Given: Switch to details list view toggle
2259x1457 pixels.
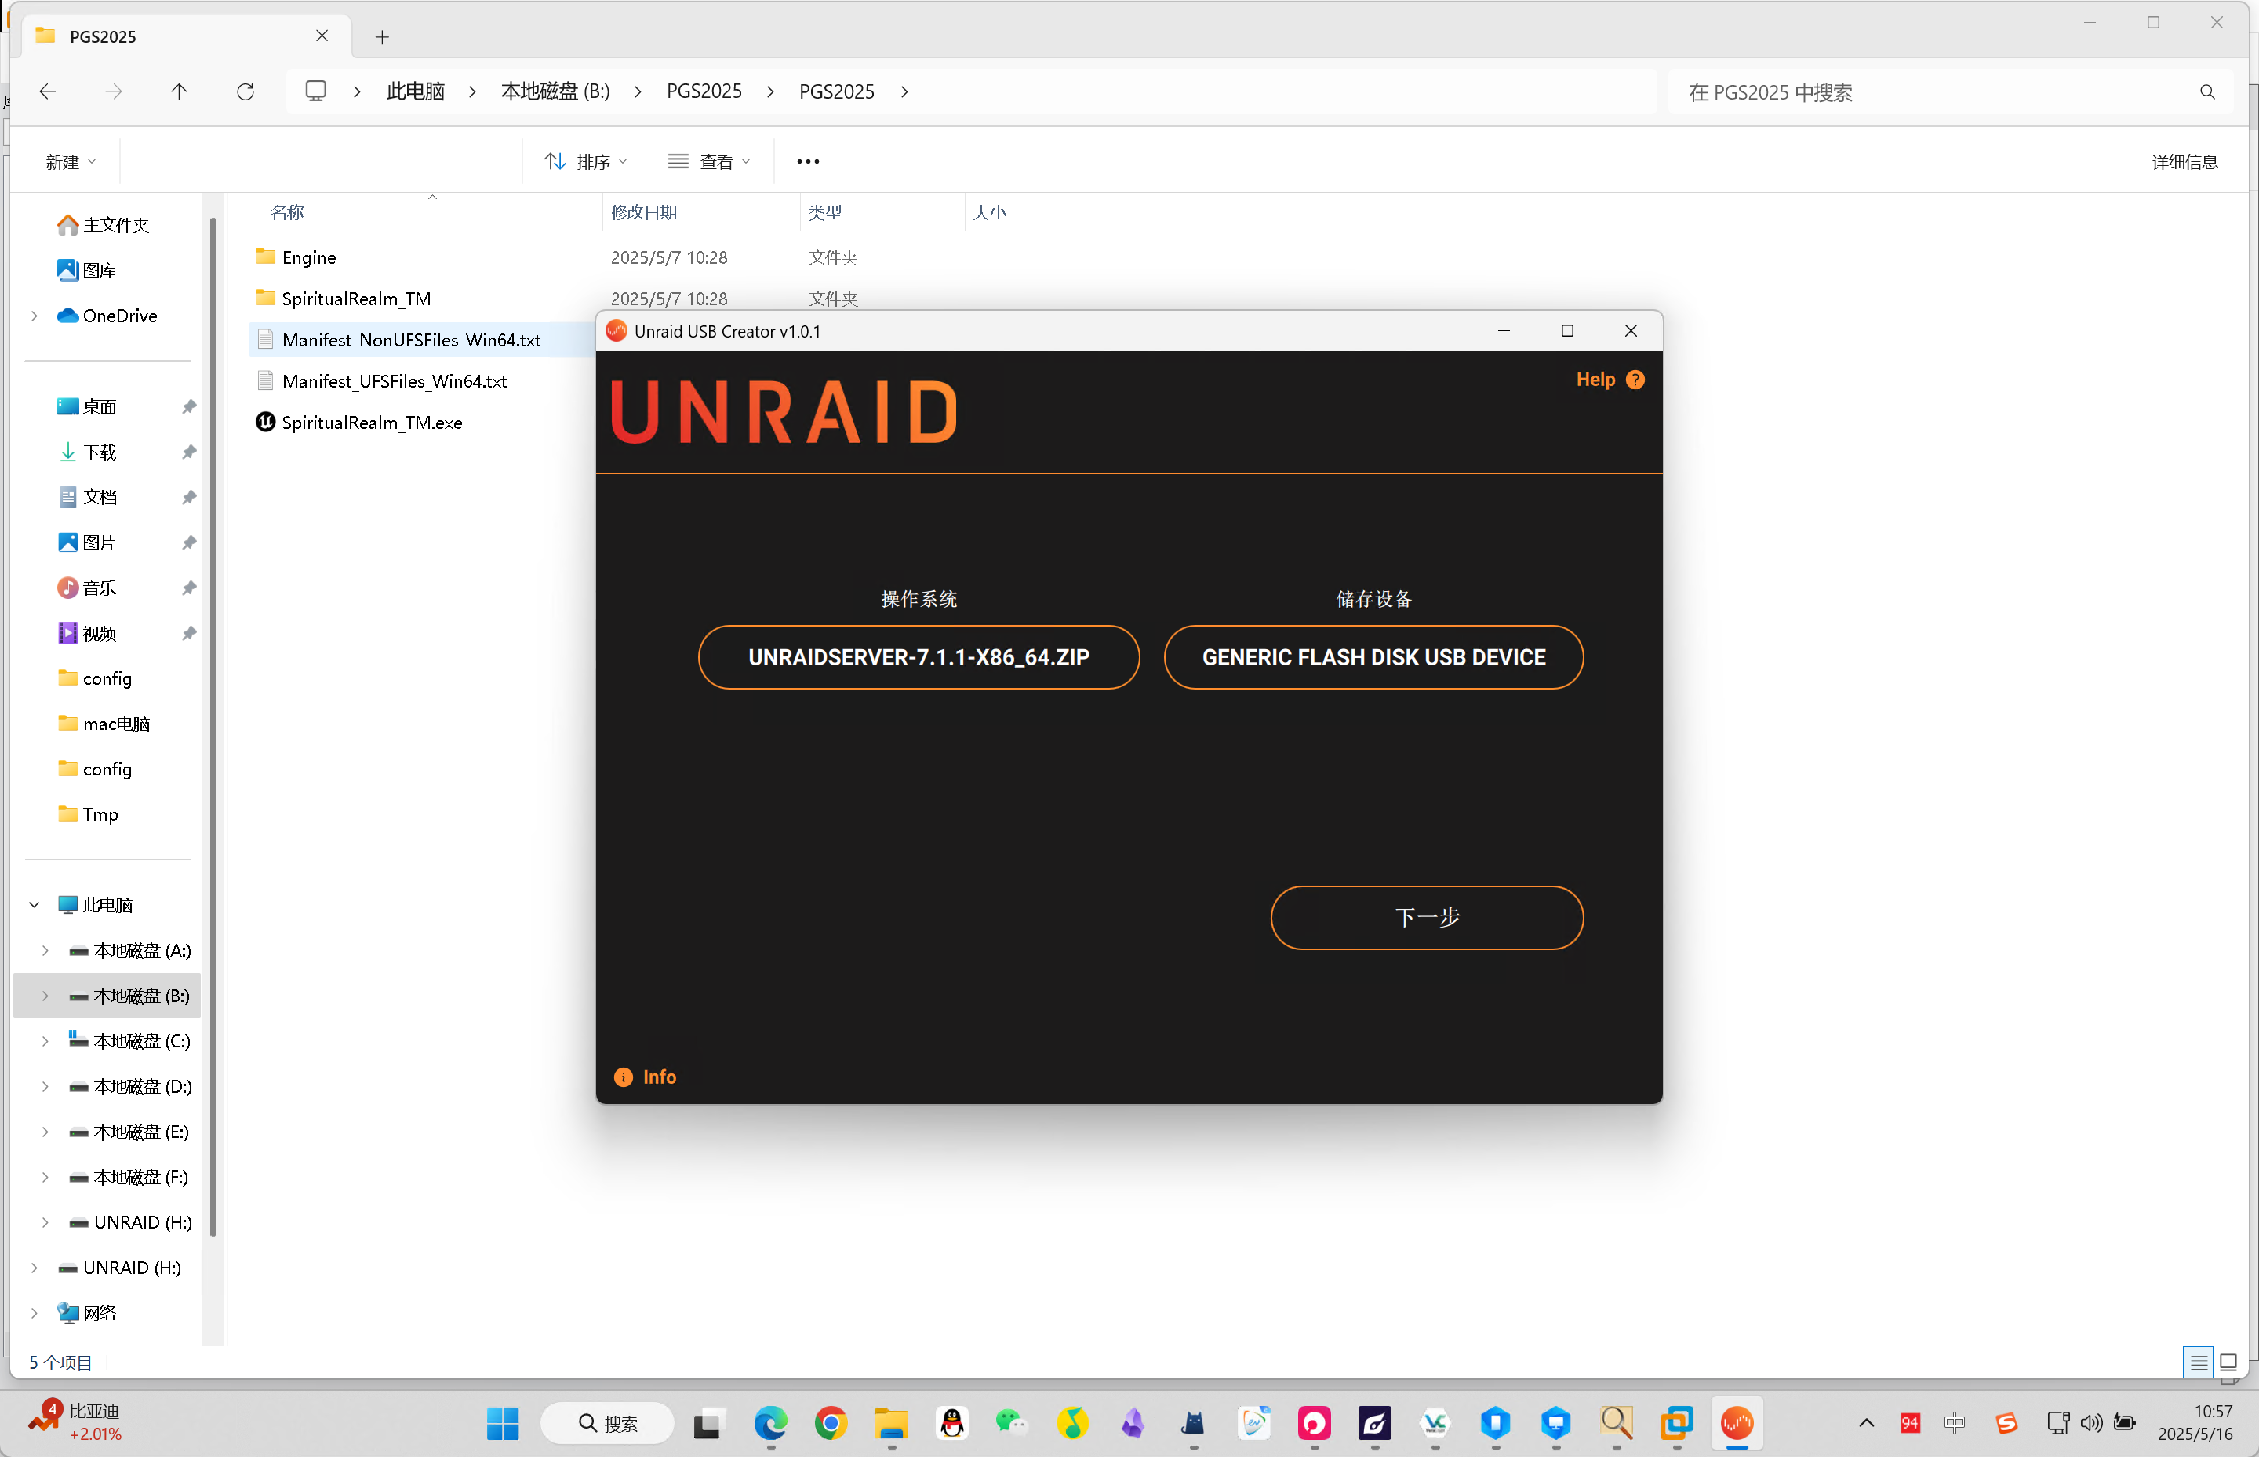Looking at the screenshot, I should [2198, 1361].
